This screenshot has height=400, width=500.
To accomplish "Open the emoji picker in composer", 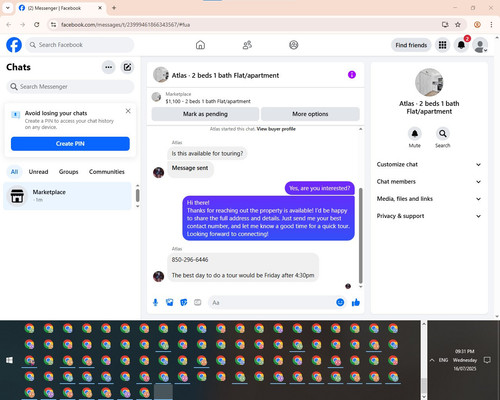I will (x=340, y=302).
